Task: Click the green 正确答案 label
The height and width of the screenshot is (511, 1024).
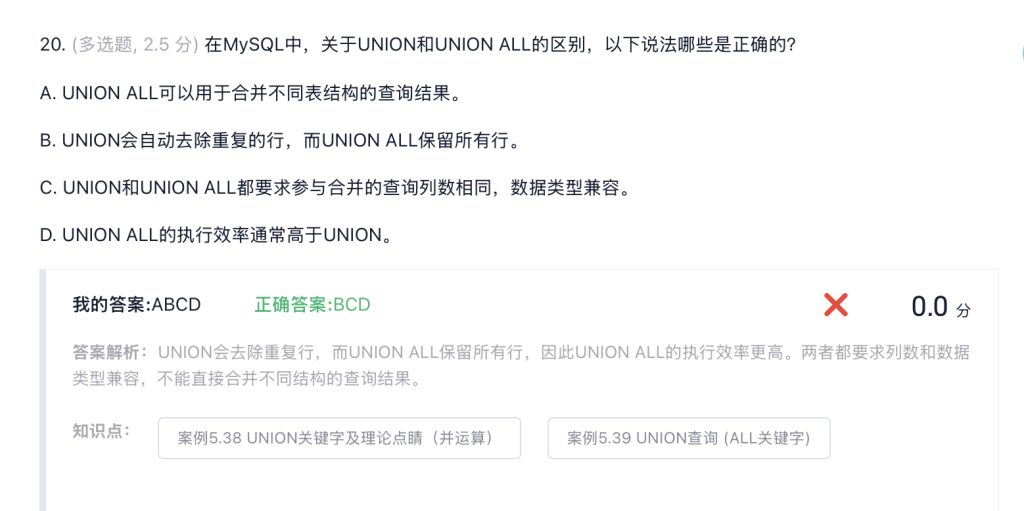Action: [x=293, y=304]
